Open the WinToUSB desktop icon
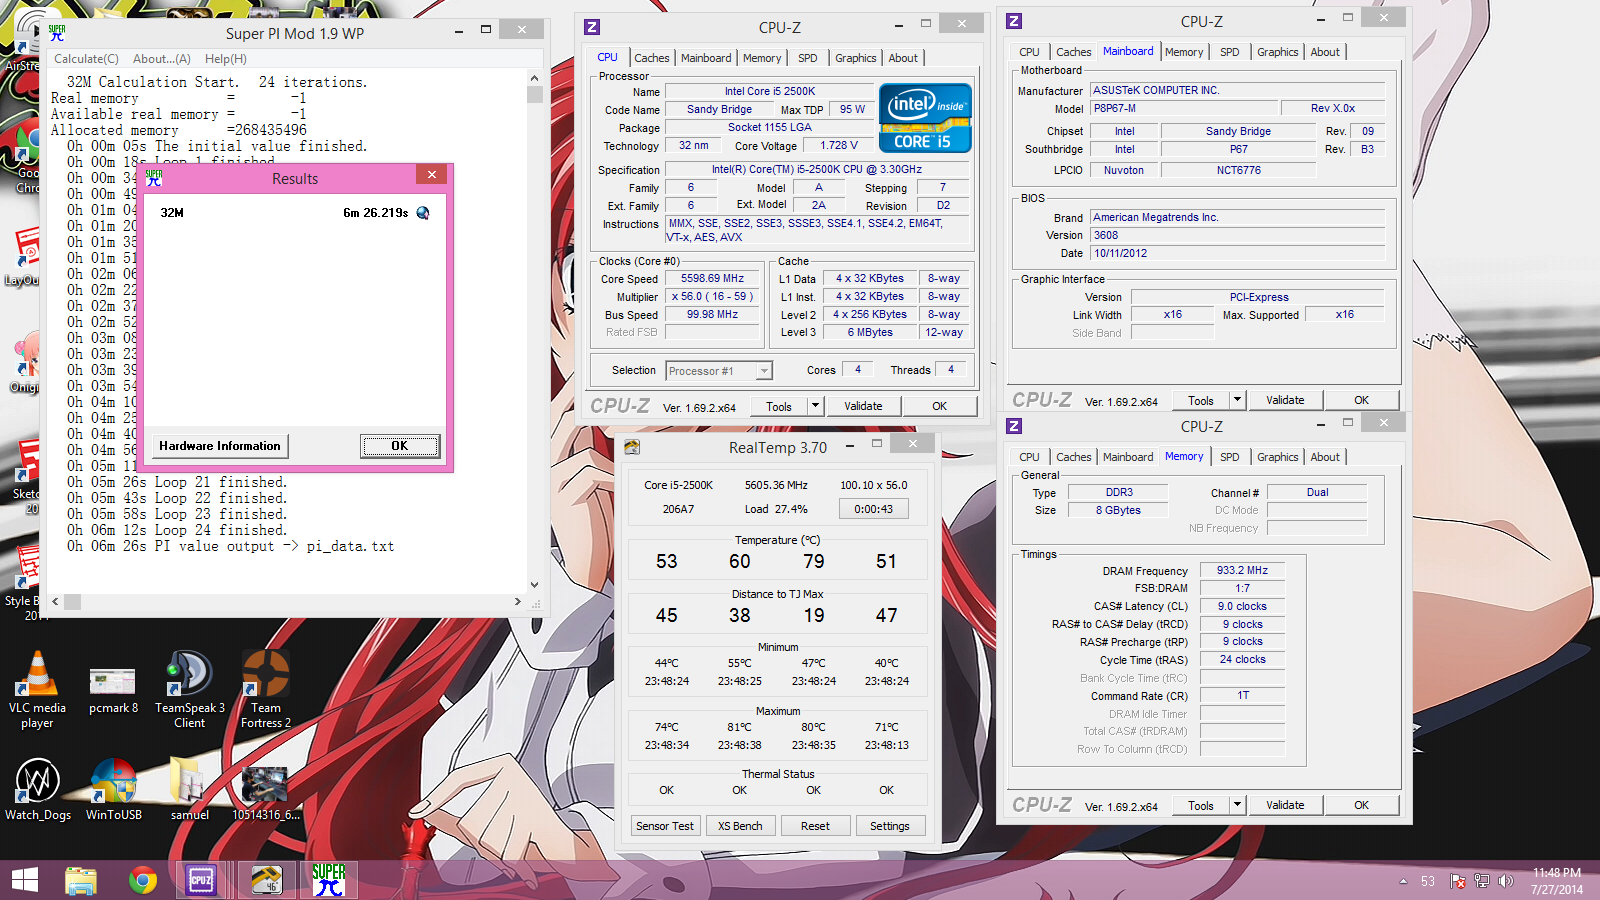This screenshot has height=900, width=1600. pos(113,789)
